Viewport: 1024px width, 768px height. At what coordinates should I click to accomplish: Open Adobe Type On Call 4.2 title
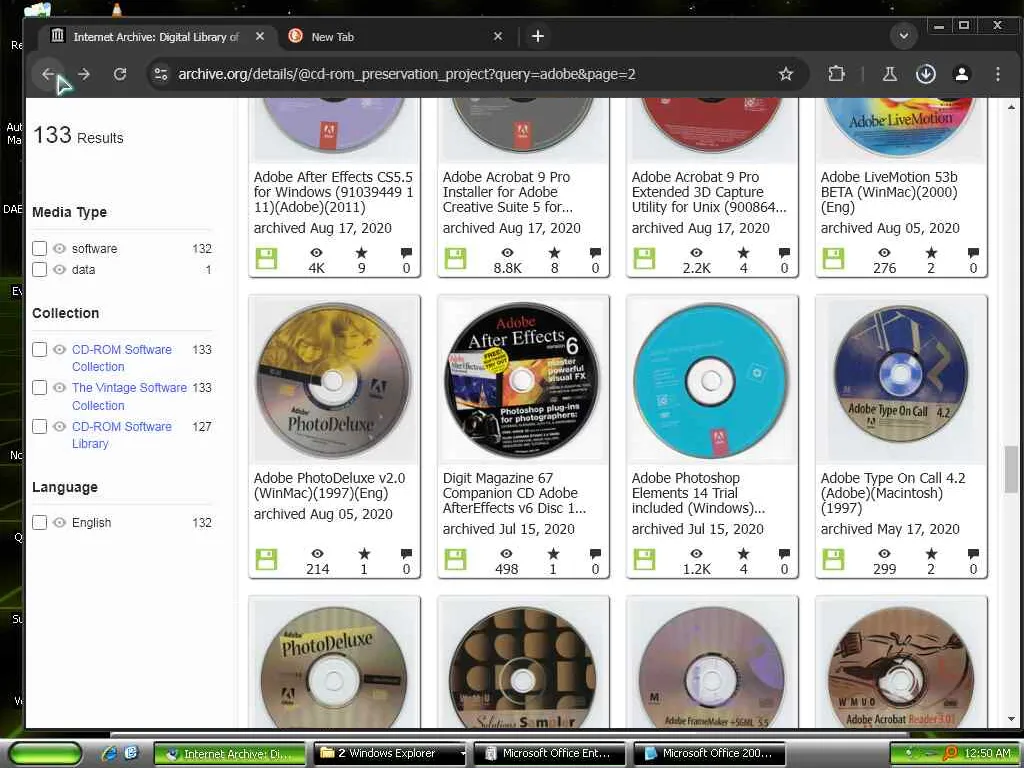click(x=893, y=493)
